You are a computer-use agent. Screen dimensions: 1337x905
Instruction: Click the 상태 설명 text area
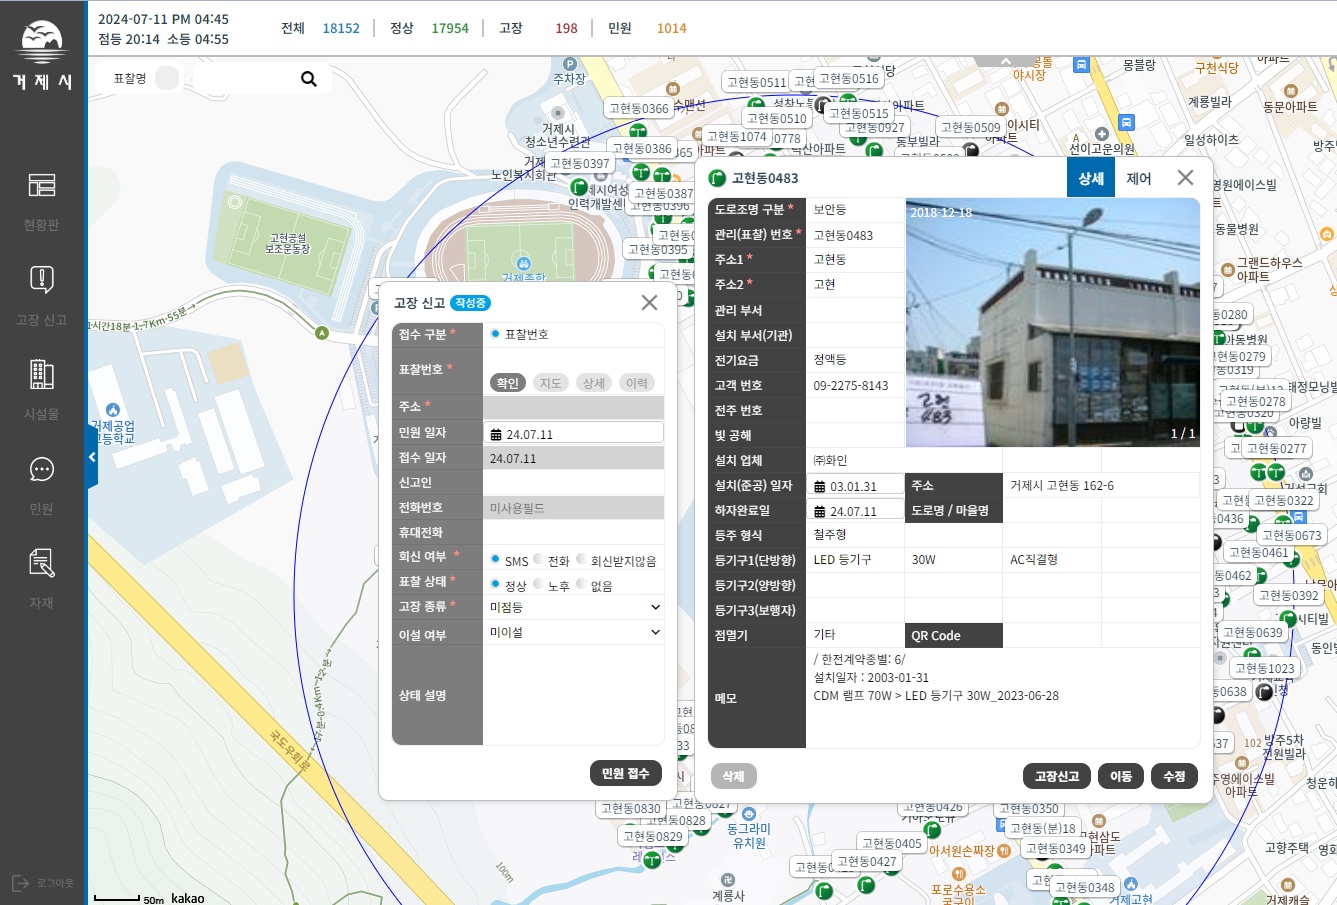574,696
